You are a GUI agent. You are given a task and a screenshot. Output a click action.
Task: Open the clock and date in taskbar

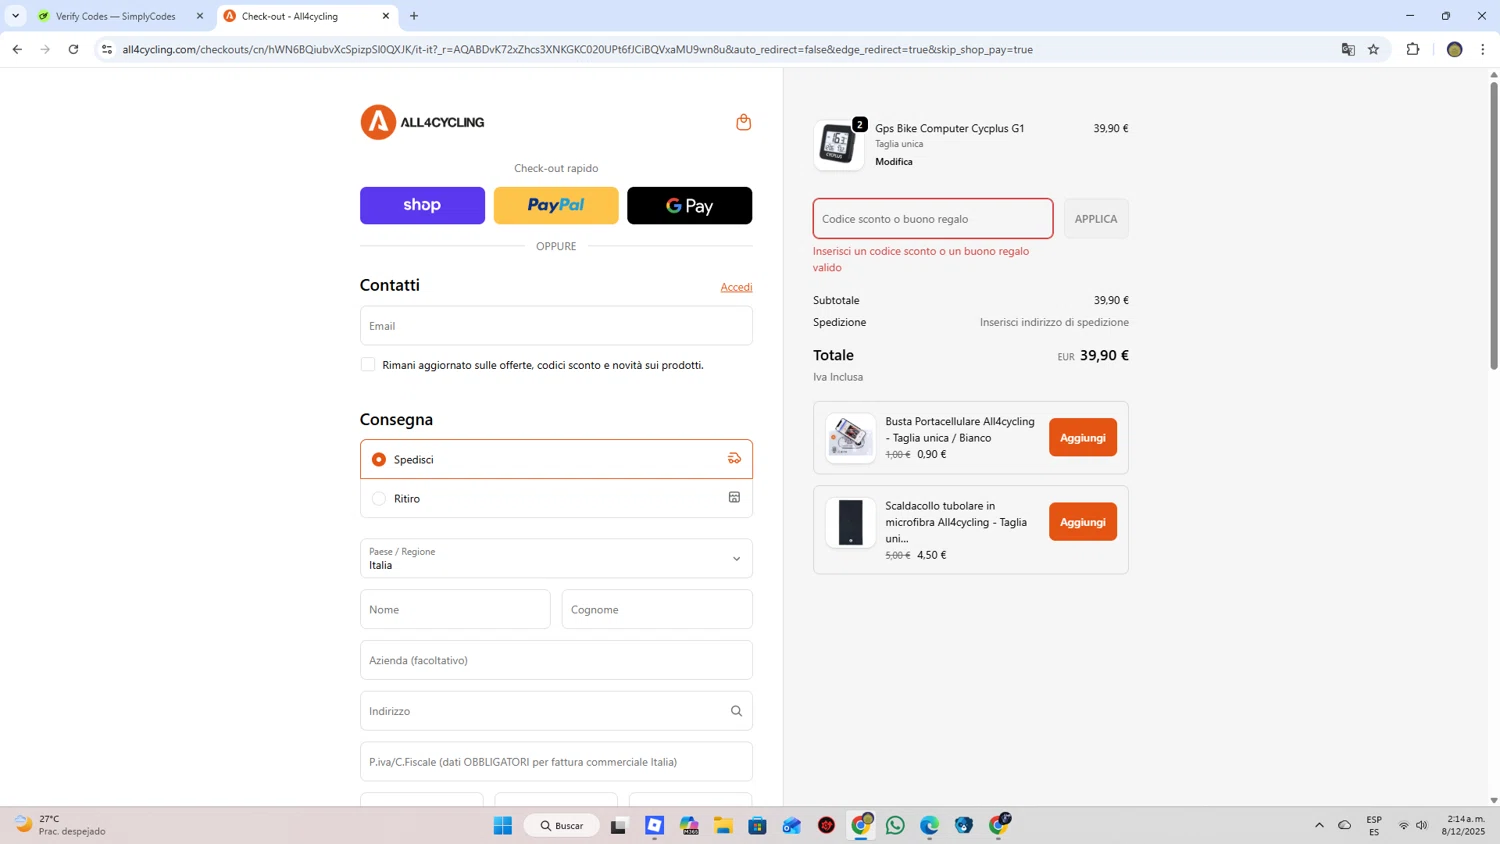click(x=1465, y=825)
